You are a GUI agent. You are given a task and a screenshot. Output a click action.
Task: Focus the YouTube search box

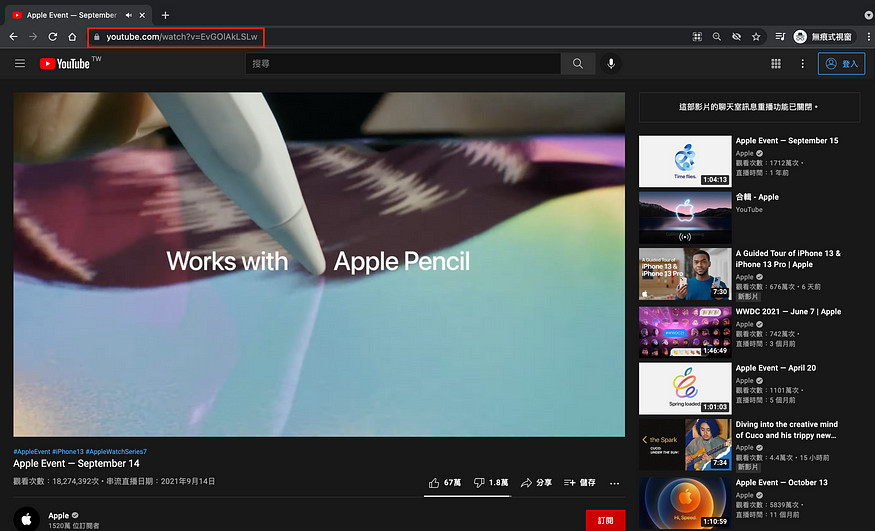[403, 64]
